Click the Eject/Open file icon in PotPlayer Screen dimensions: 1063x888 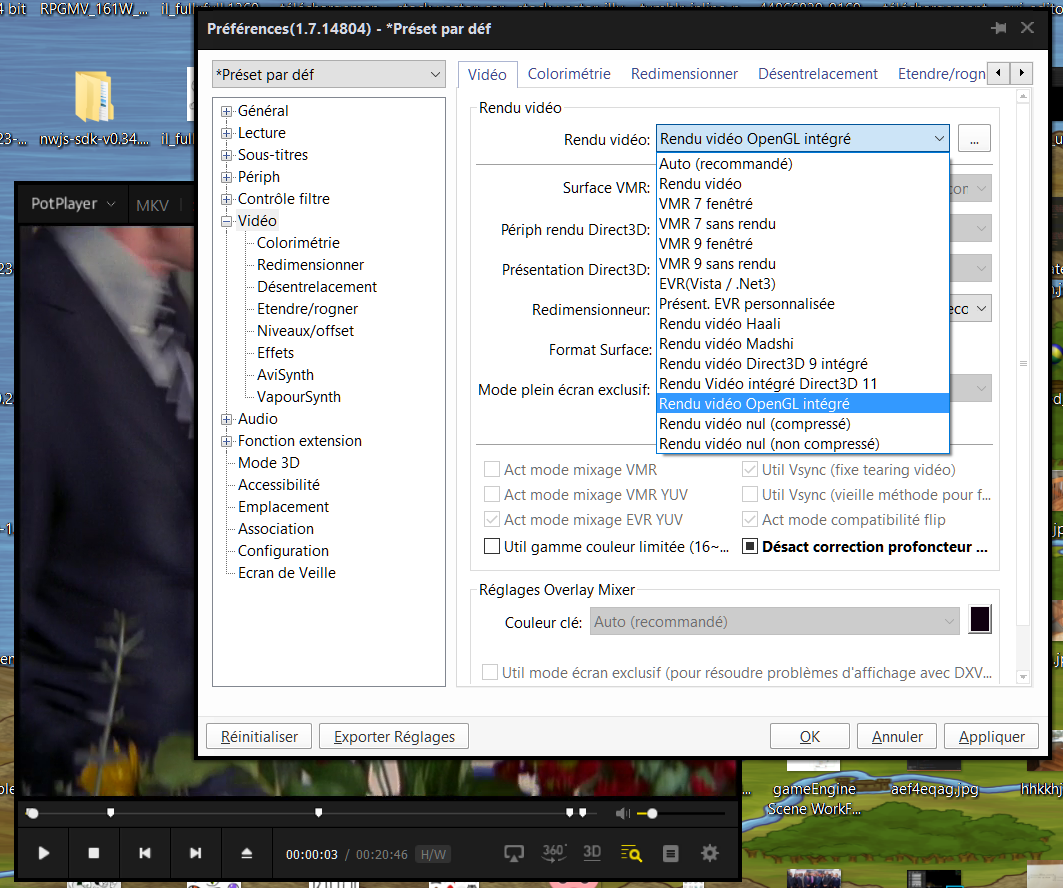(247, 853)
